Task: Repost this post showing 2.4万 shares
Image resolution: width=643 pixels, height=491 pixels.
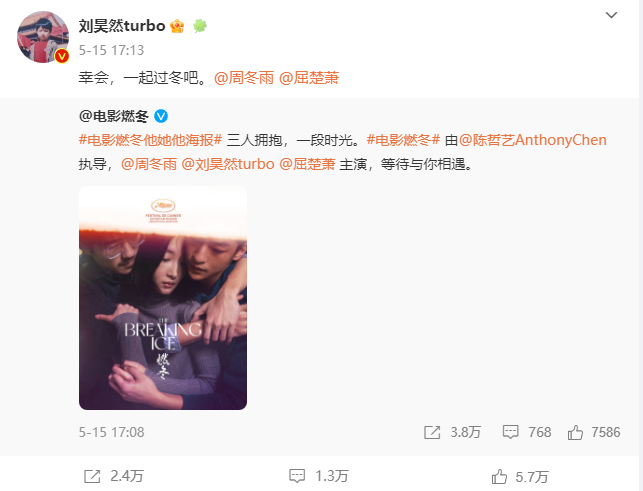Action: click(x=114, y=476)
